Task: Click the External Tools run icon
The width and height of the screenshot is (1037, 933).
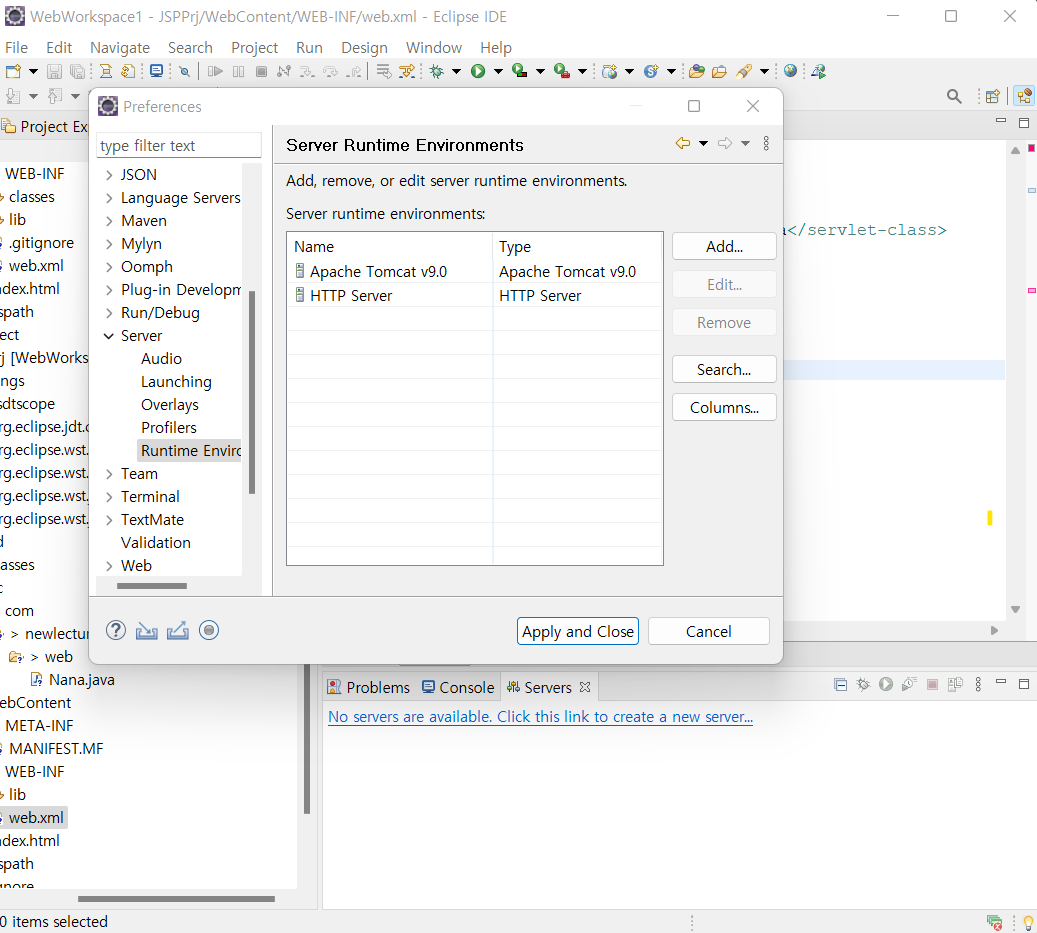Action: tap(561, 71)
